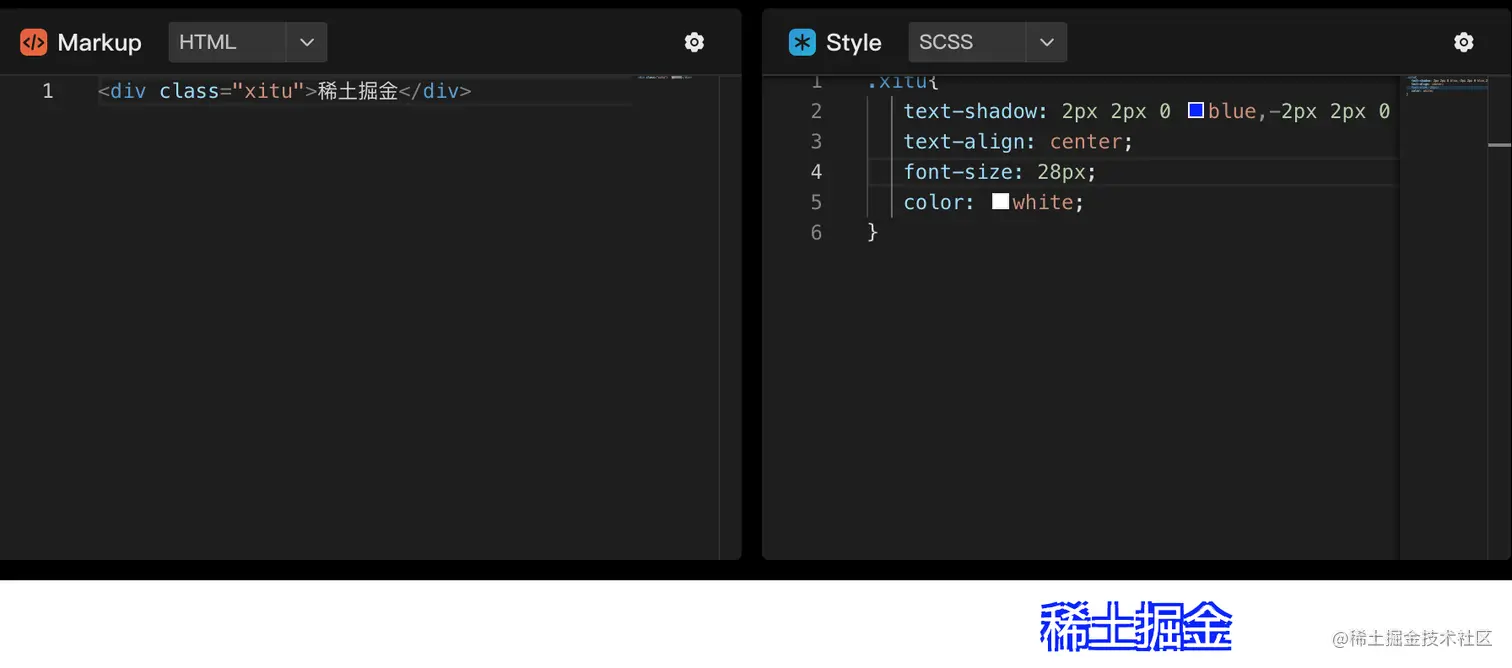Click the color: white line

coord(994,202)
